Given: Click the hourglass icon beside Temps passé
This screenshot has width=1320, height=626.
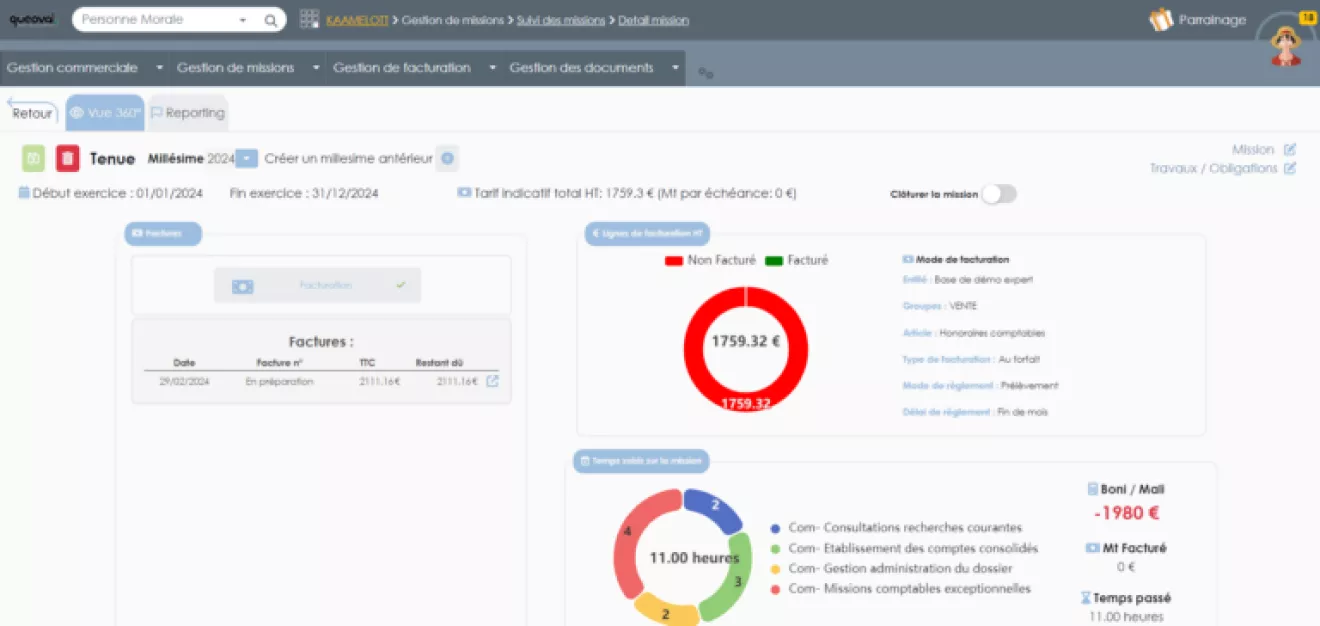Looking at the screenshot, I should (1084, 598).
